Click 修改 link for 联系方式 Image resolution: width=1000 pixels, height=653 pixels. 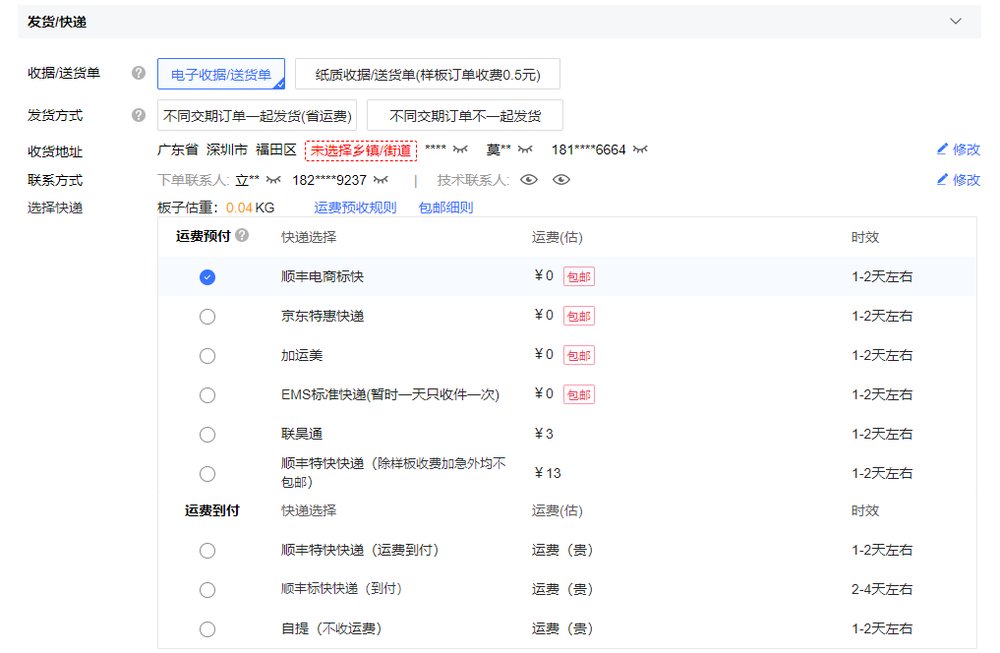[x=958, y=180]
